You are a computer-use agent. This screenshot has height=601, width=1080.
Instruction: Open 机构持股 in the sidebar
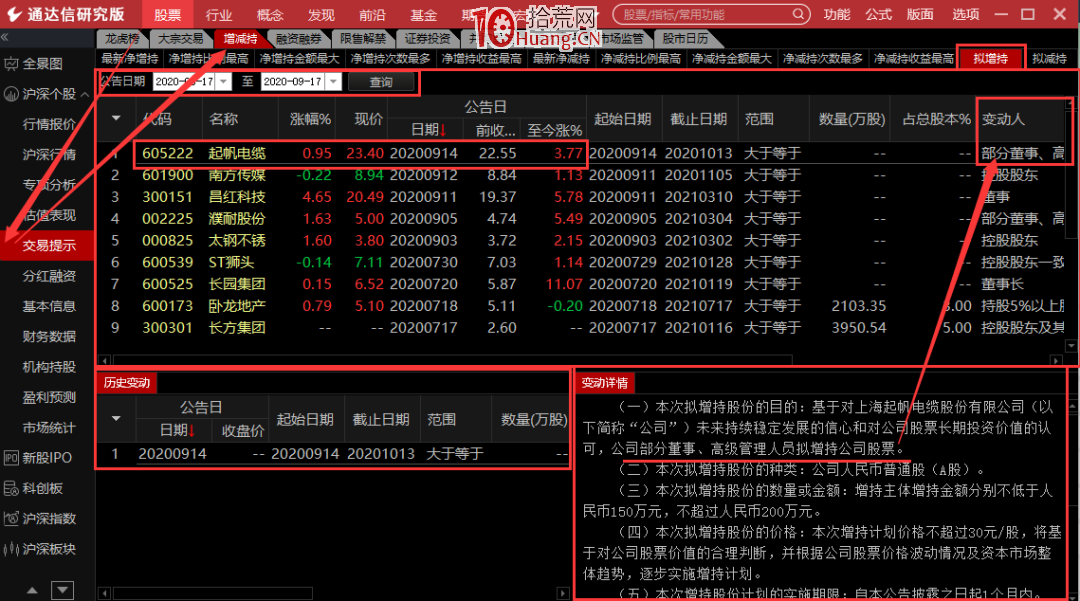[48, 367]
